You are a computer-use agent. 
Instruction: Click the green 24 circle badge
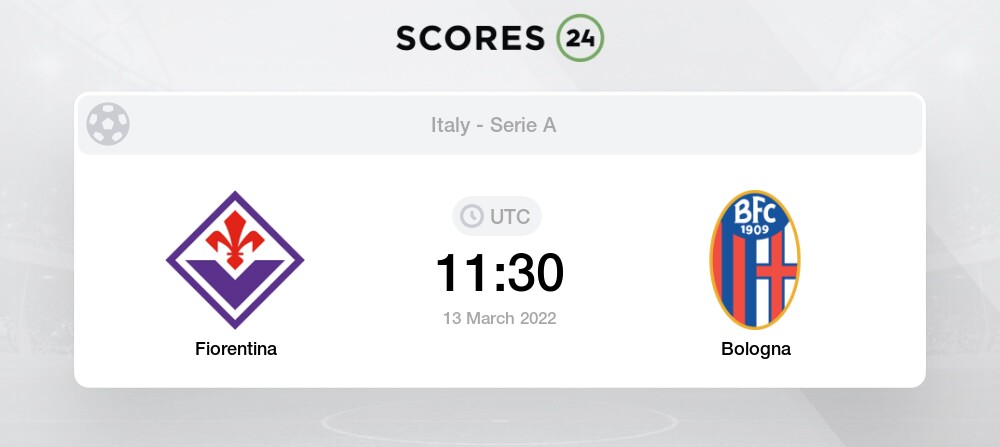579,38
